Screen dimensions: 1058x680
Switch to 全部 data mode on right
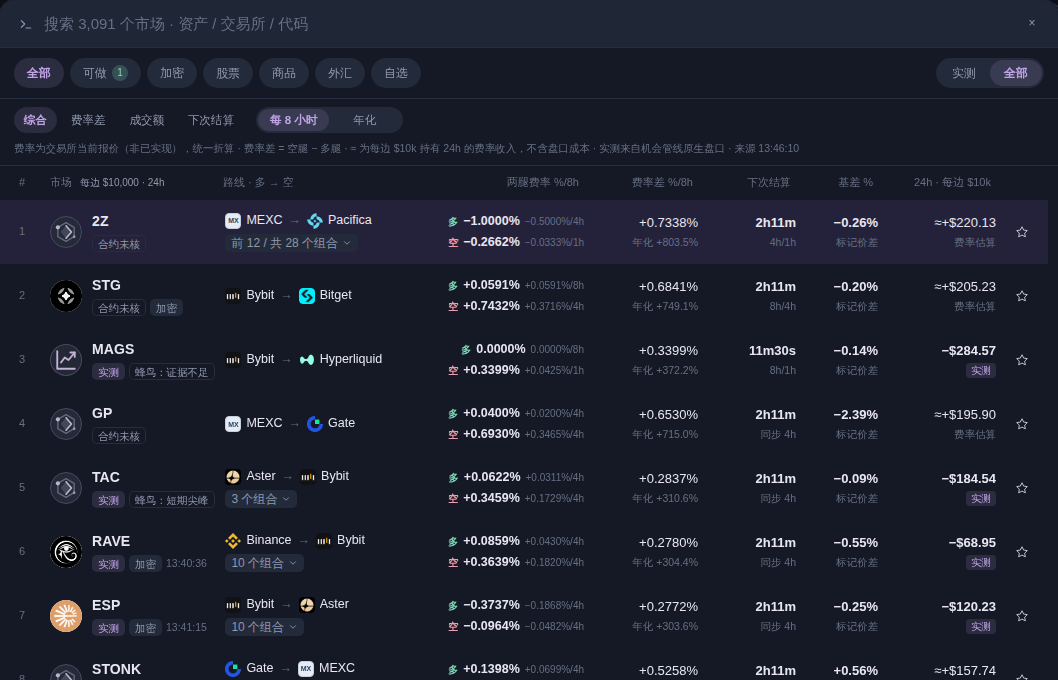tap(1015, 73)
